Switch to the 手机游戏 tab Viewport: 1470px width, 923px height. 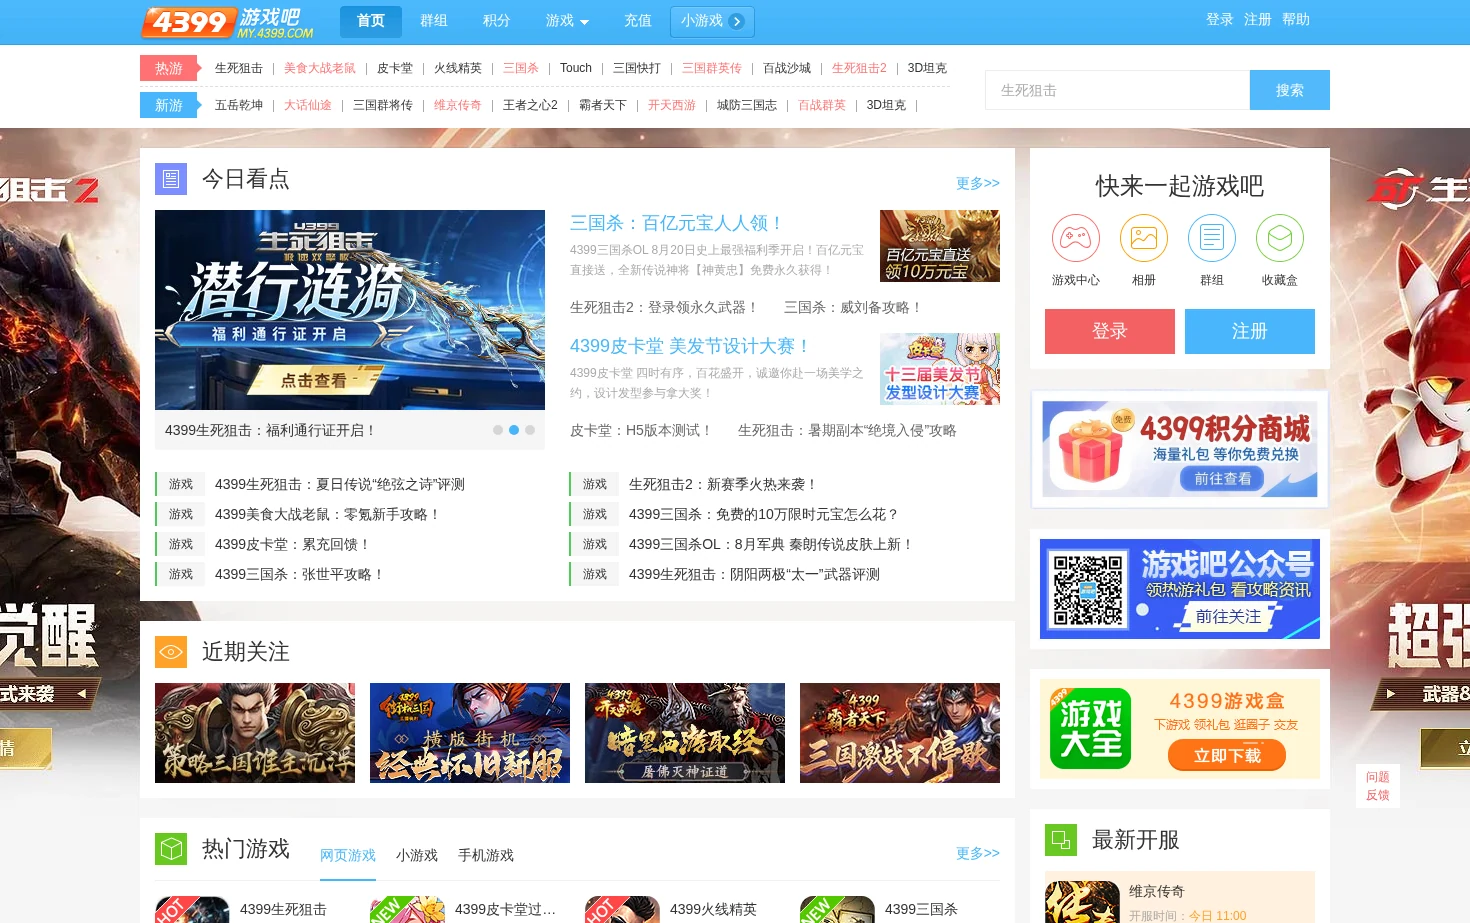point(486,856)
